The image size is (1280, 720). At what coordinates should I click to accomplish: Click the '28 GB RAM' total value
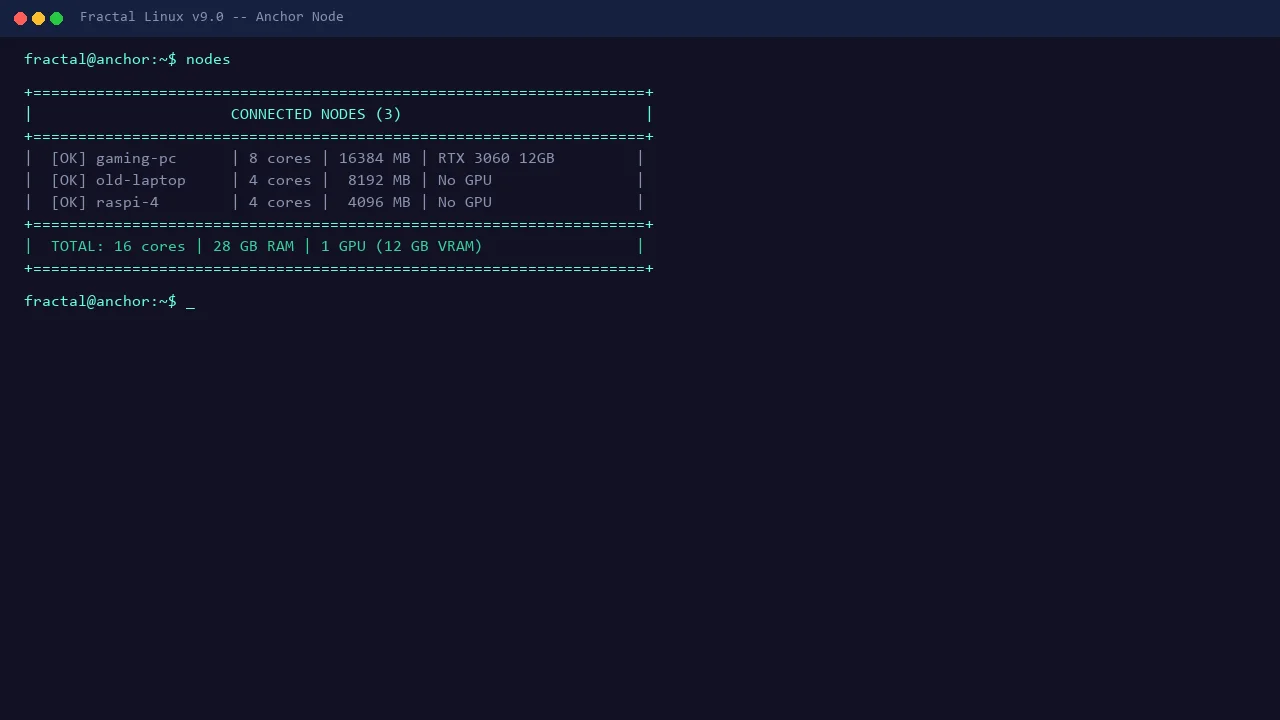[x=253, y=246]
